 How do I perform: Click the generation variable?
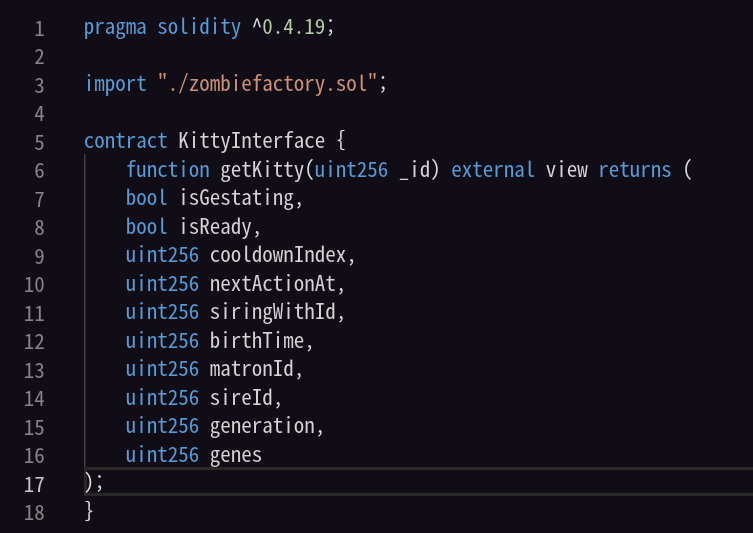(262, 426)
